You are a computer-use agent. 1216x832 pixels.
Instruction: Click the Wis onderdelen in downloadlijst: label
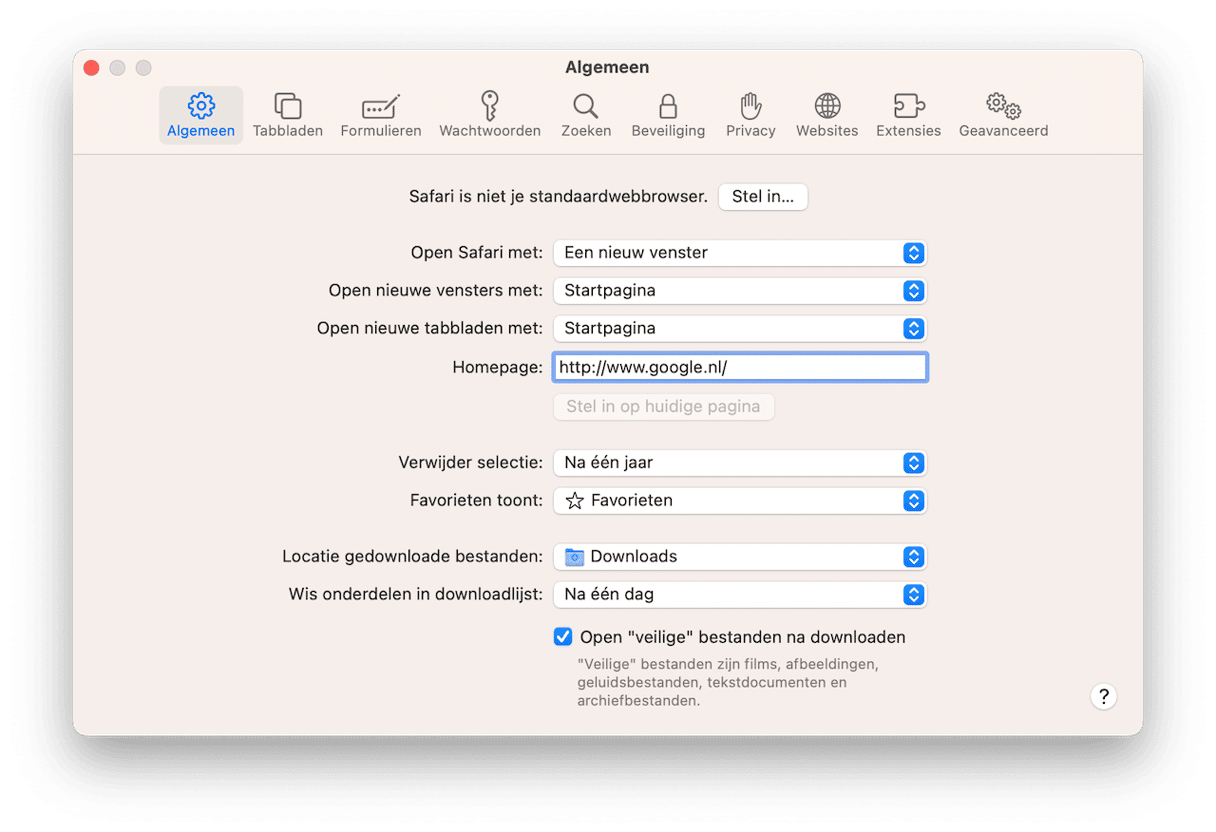pyautogui.click(x=416, y=595)
